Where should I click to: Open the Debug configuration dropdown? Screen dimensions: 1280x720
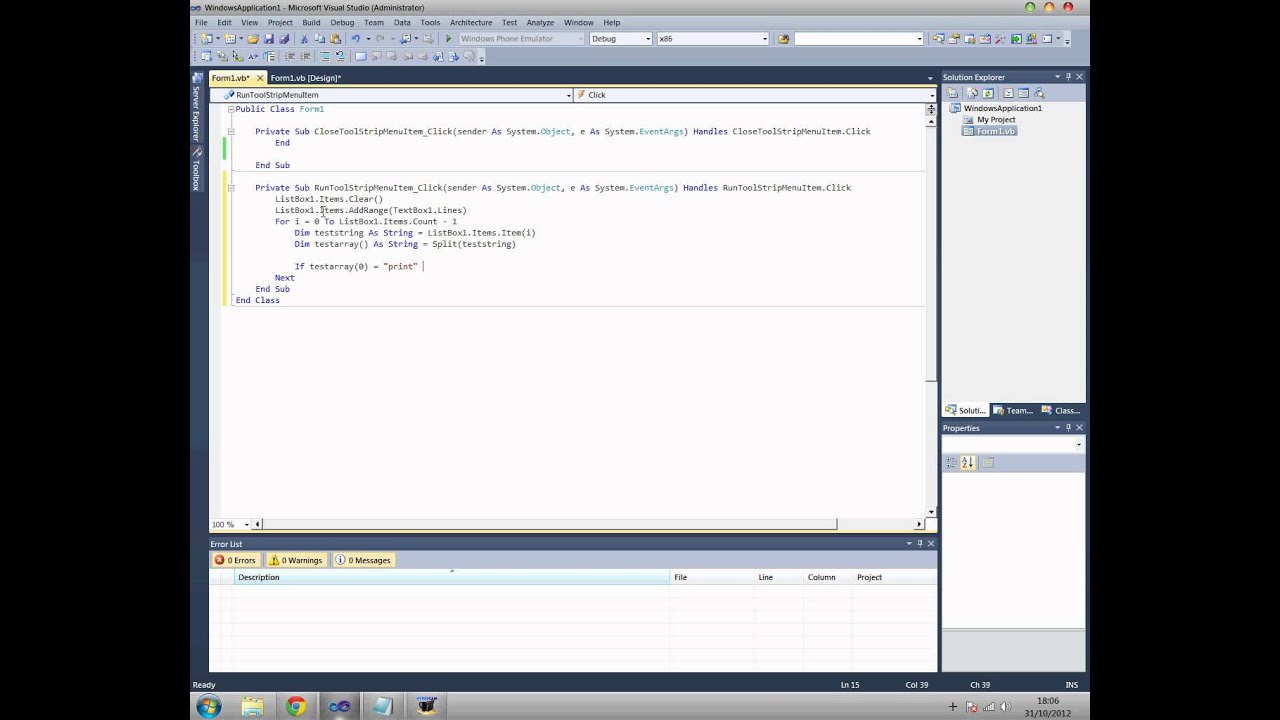(647, 39)
